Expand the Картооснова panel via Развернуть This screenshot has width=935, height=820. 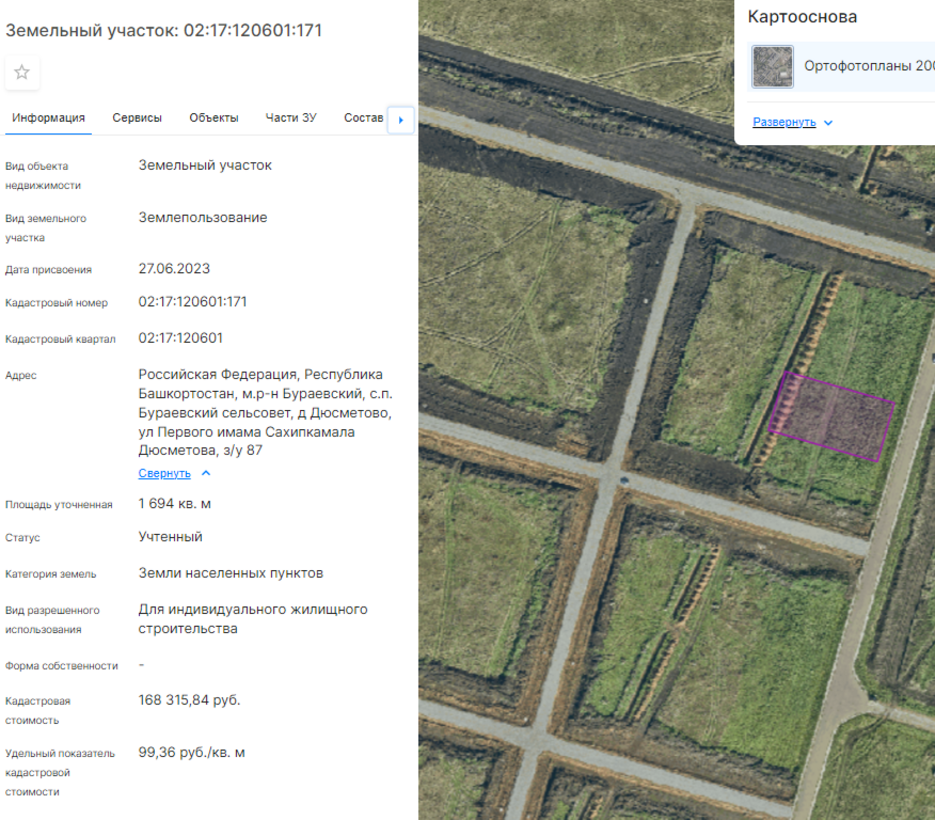(784, 123)
